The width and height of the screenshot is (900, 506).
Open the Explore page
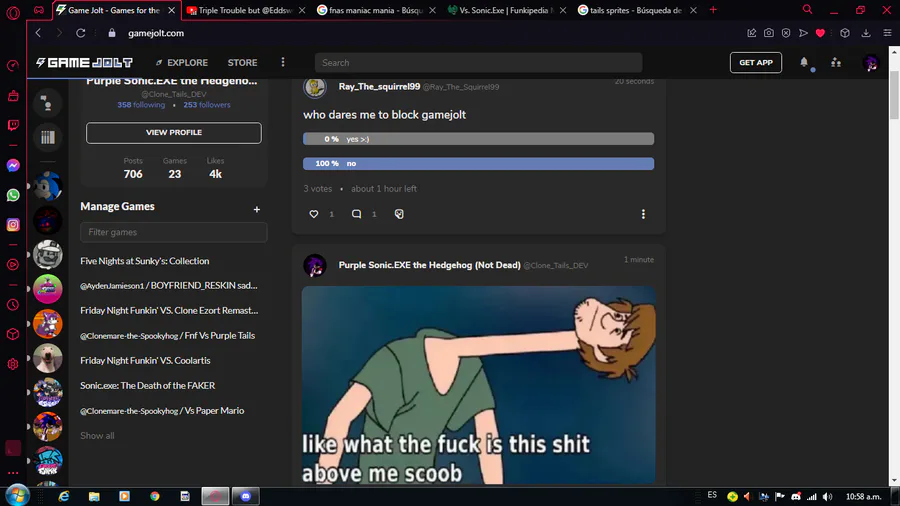(x=182, y=63)
